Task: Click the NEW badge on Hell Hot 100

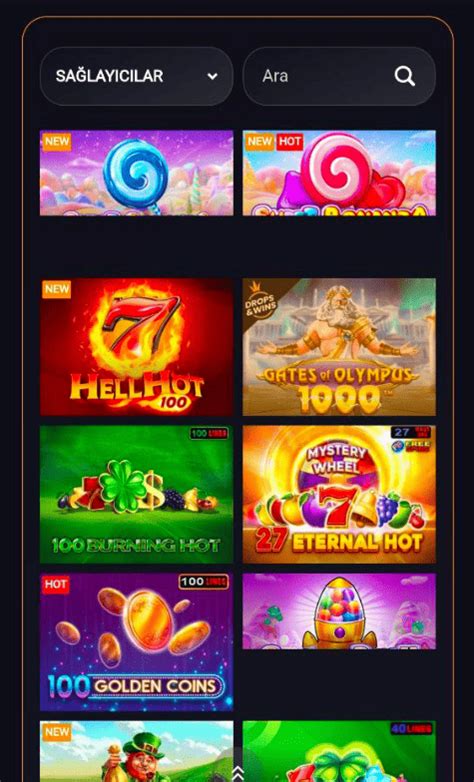Action: (x=56, y=289)
